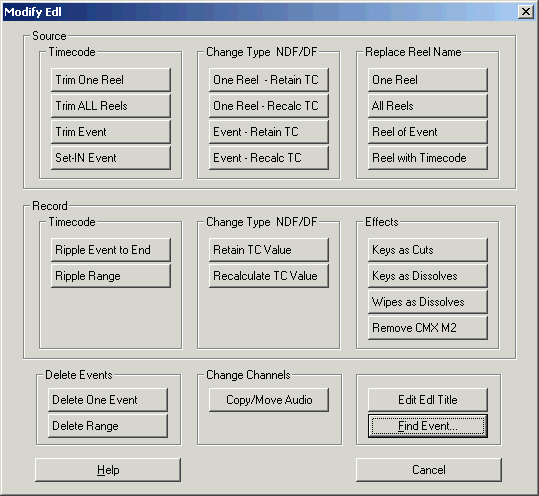Viewport: 539px width, 496px height.
Task: Click All Reels under Replace Reel Name
Action: point(428,106)
